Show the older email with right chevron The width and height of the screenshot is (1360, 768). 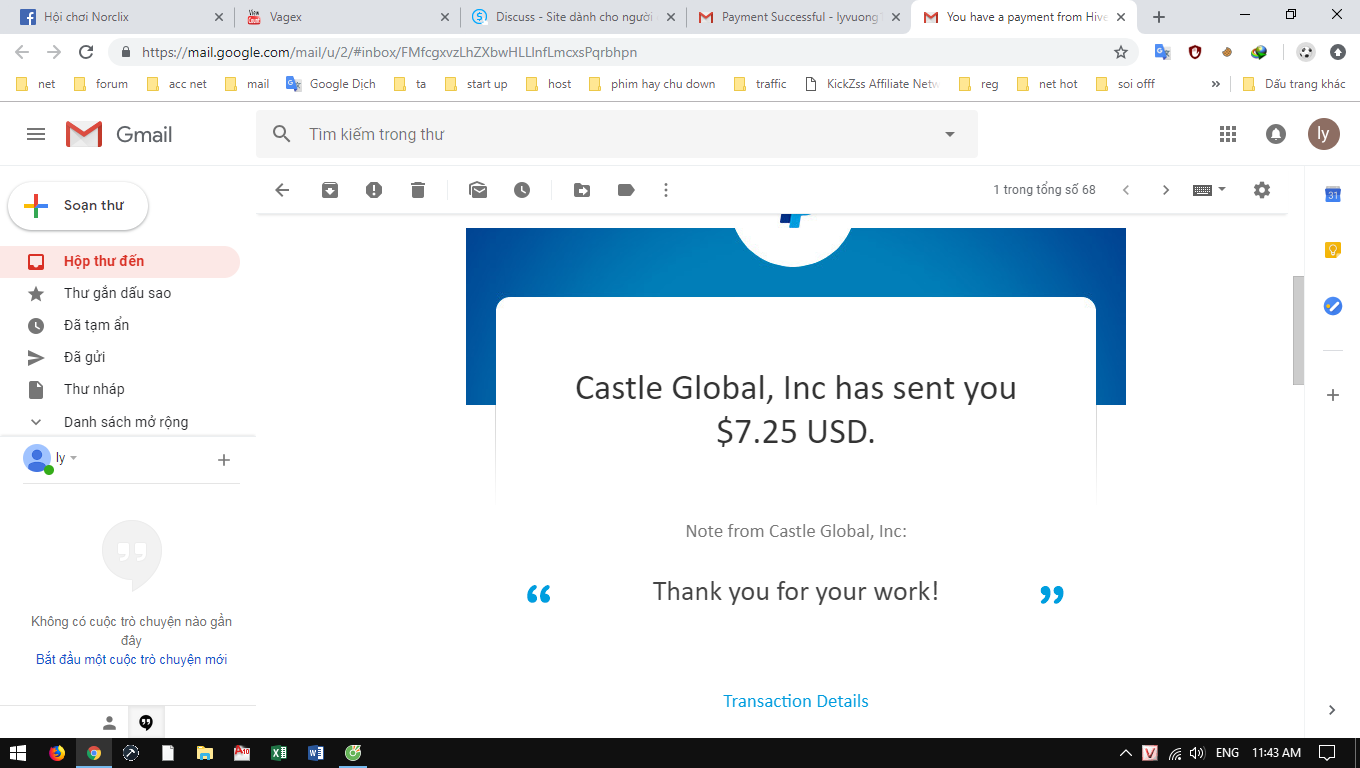1165,190
